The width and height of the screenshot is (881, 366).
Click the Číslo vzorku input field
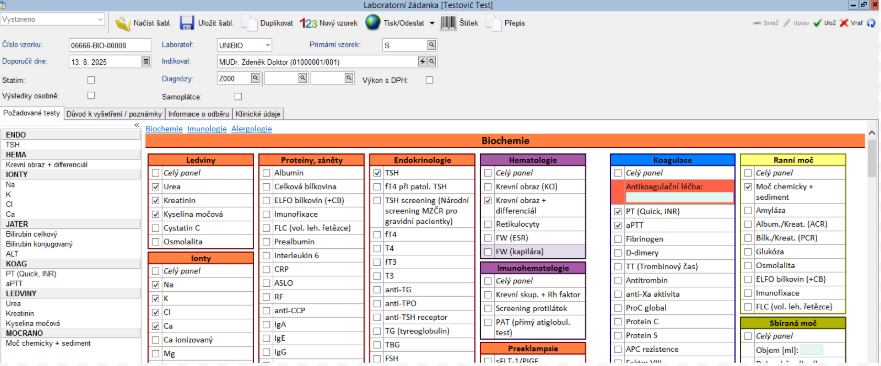click(x=110, y=45)
